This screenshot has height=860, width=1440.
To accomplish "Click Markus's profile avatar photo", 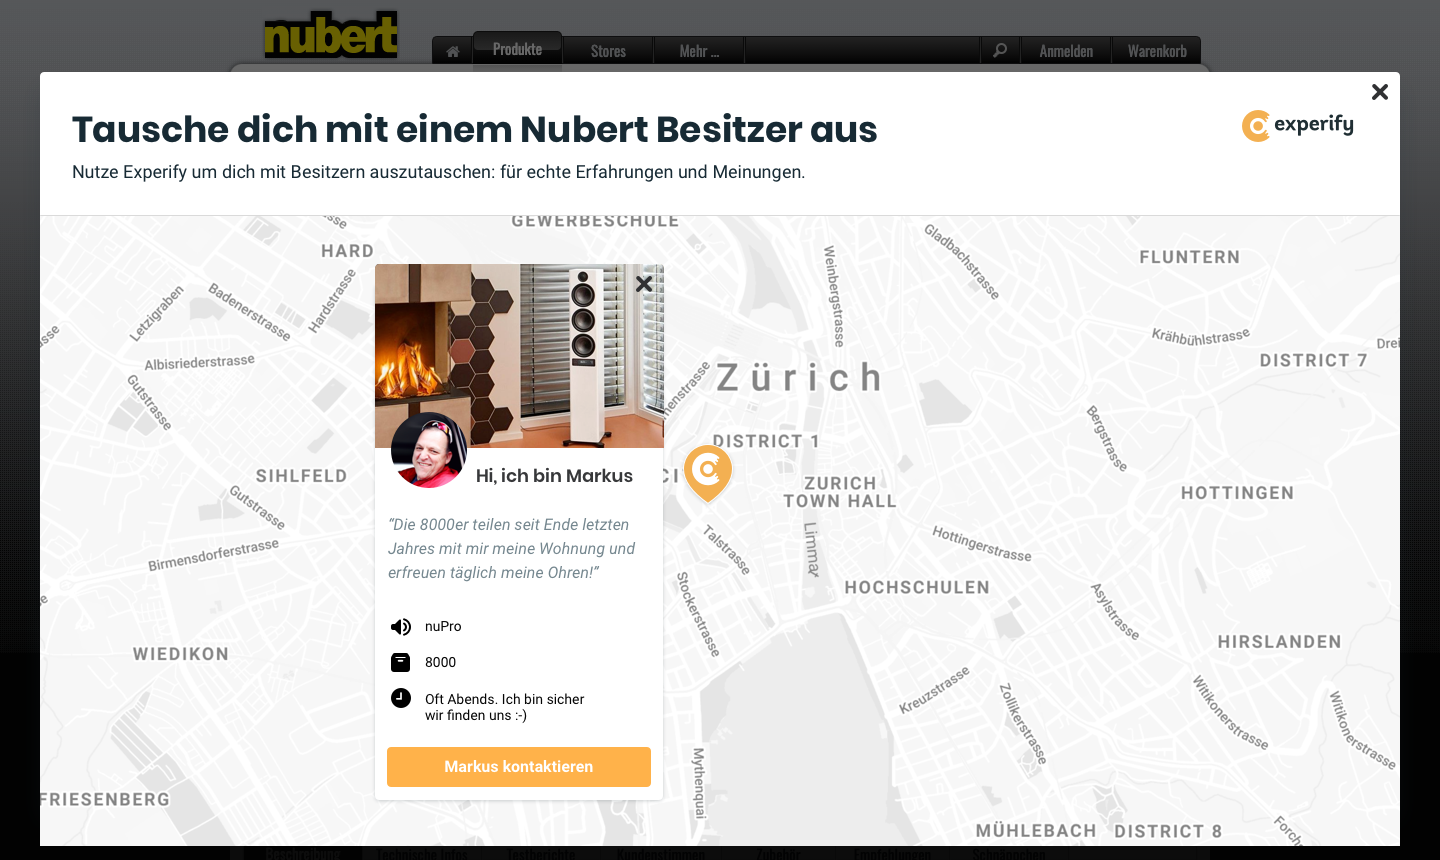I will [429, 450].
